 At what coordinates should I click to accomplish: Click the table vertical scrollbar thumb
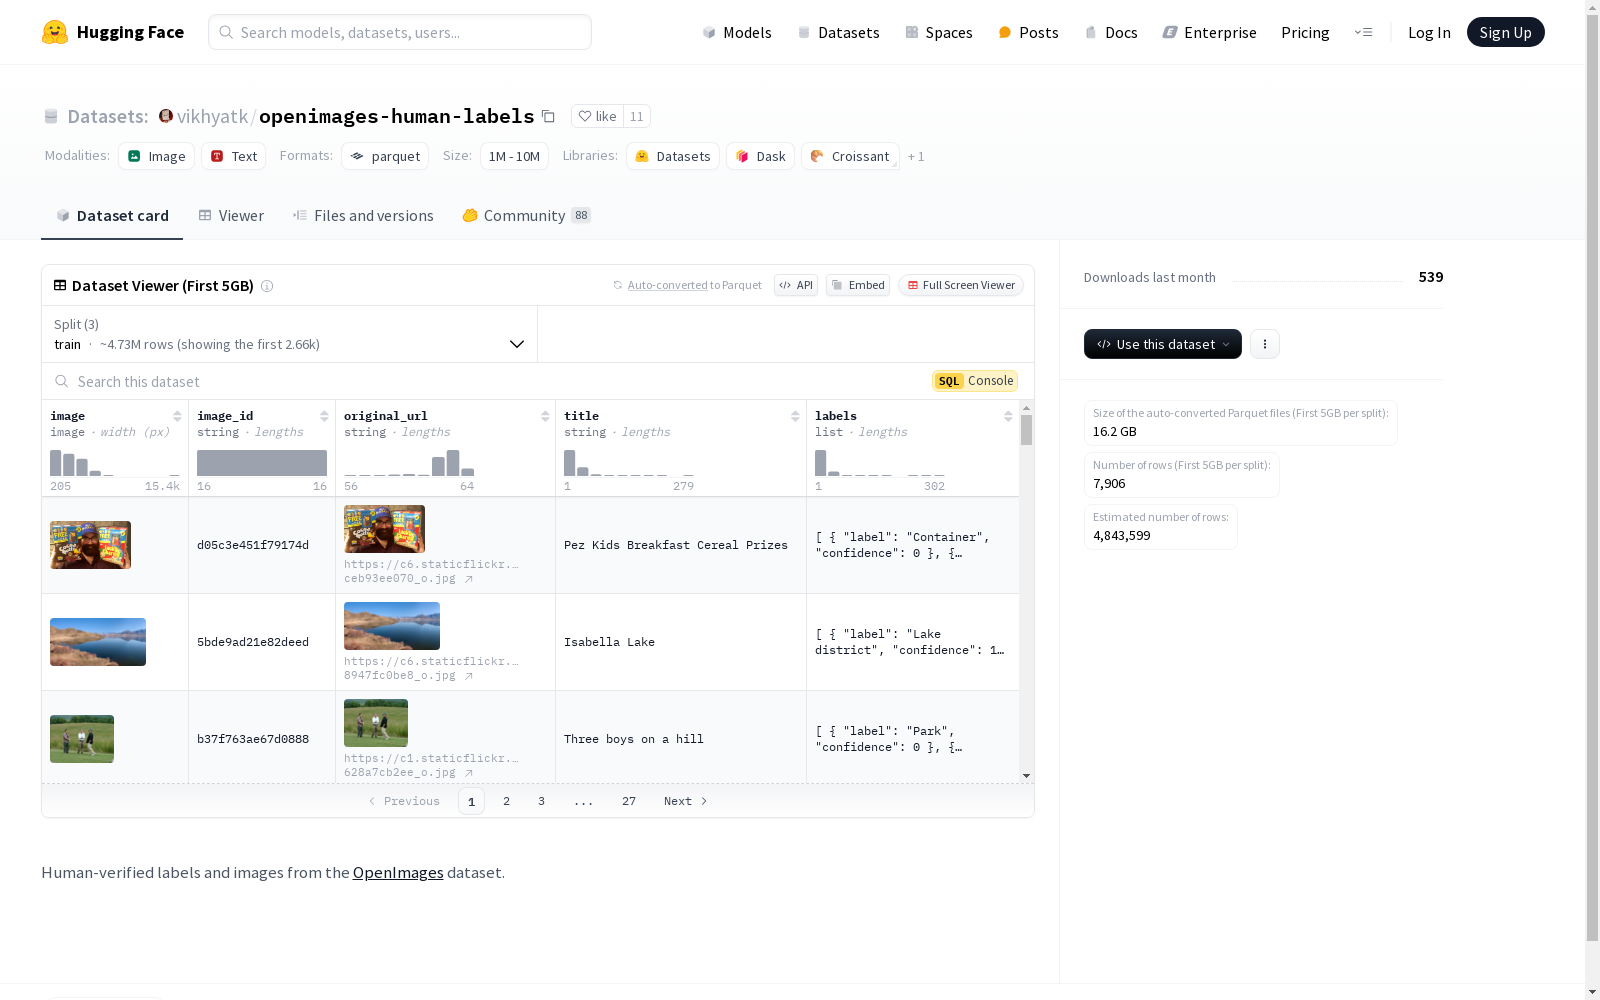pyautogui.click(x=1026, y=430)
